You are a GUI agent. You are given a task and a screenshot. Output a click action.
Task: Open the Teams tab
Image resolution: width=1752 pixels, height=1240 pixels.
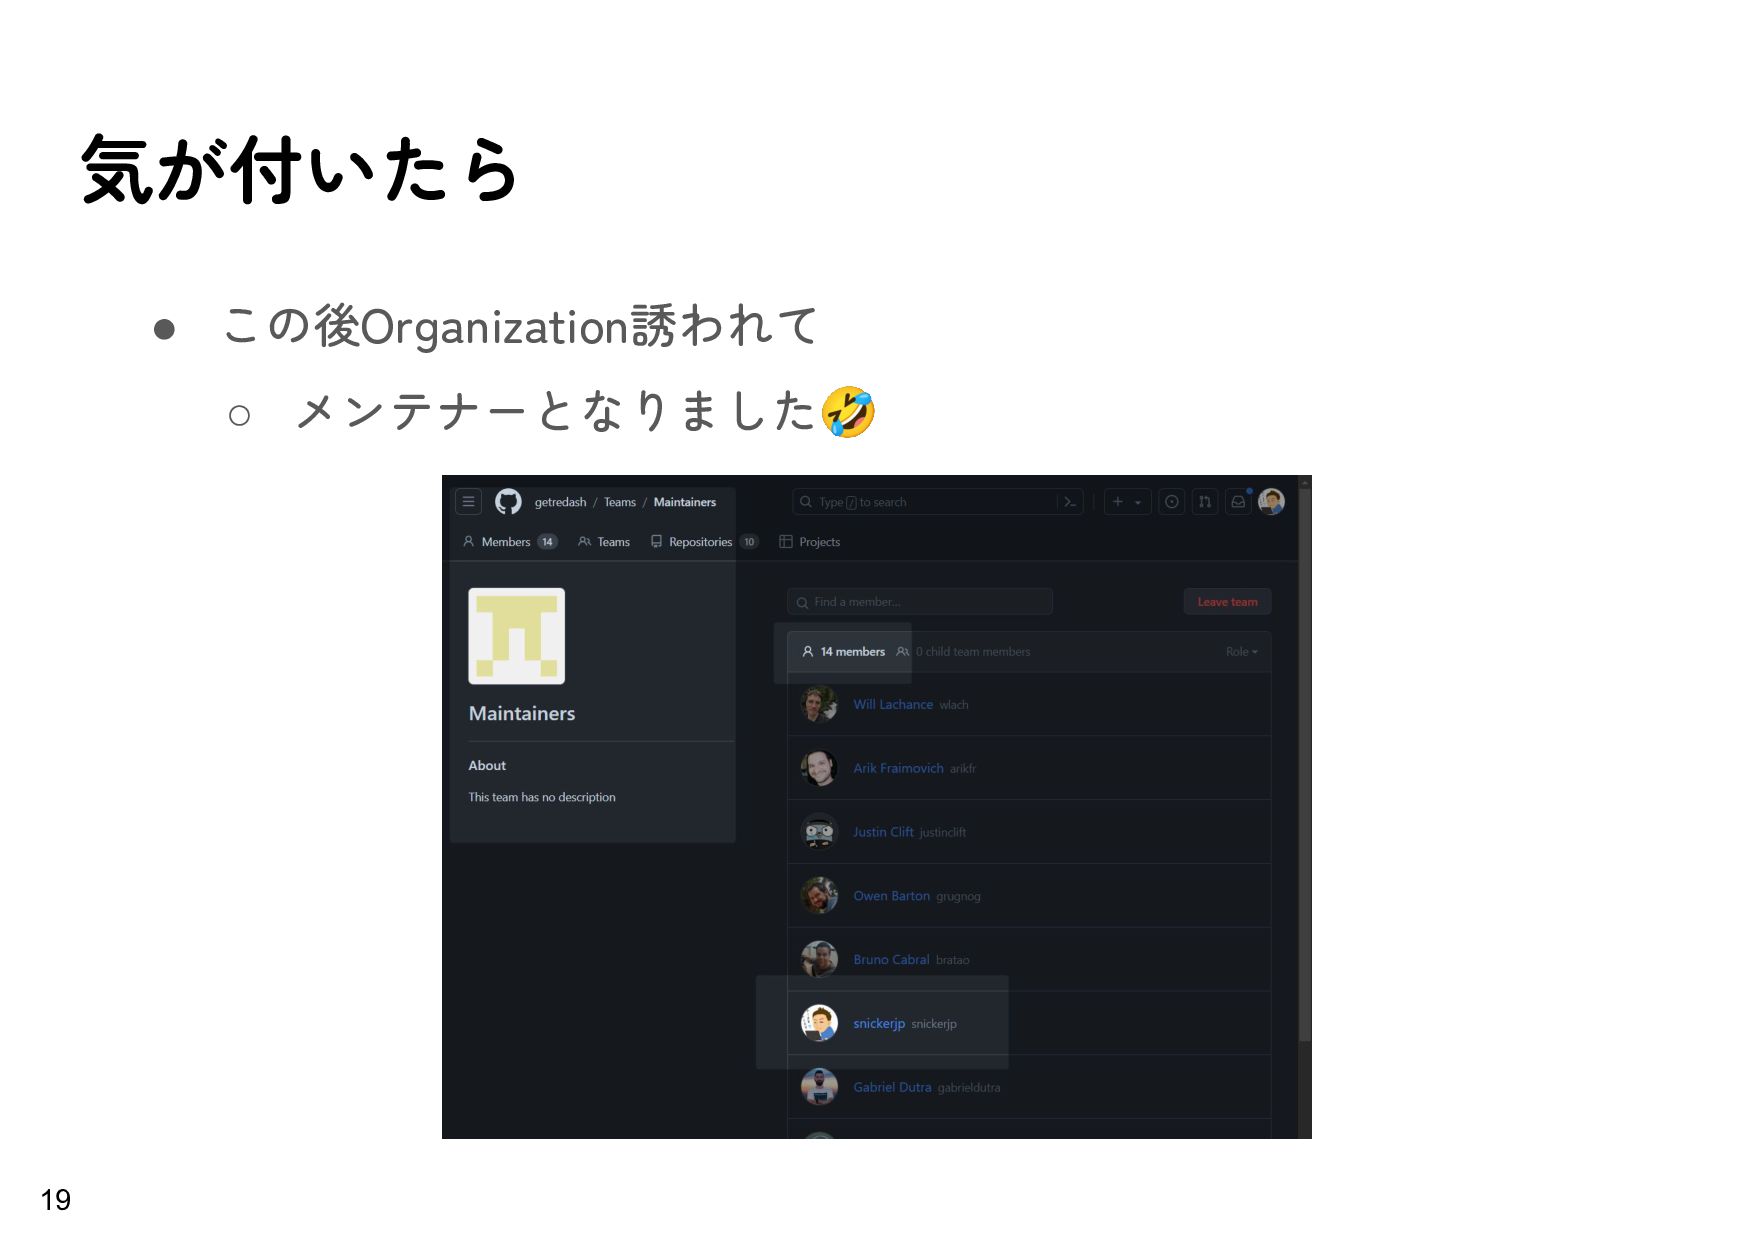pyautogui.click(x=604, y=542)
